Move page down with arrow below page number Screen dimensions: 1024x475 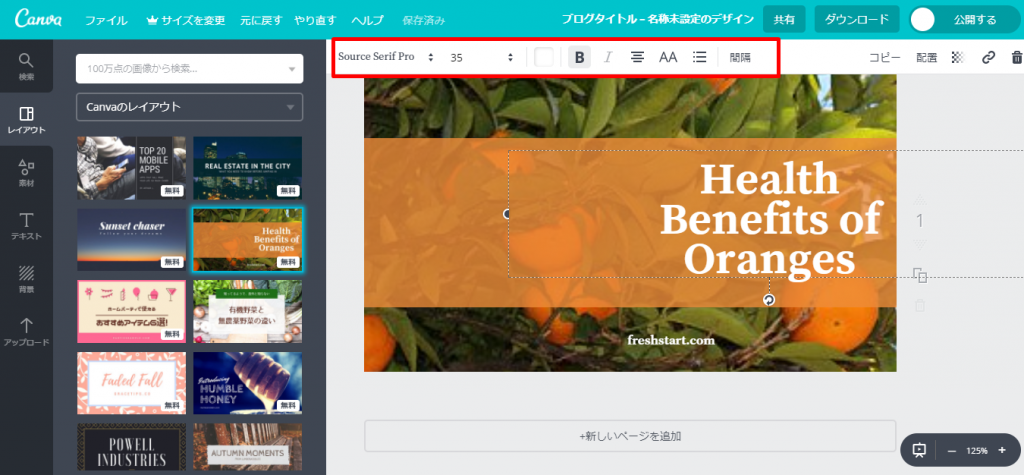920,244
